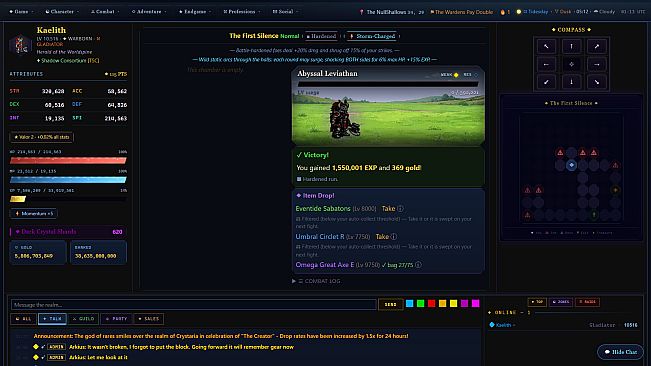Switch chat to the Party tab
This screenshot has height=366, width=651.
[116, 319]
